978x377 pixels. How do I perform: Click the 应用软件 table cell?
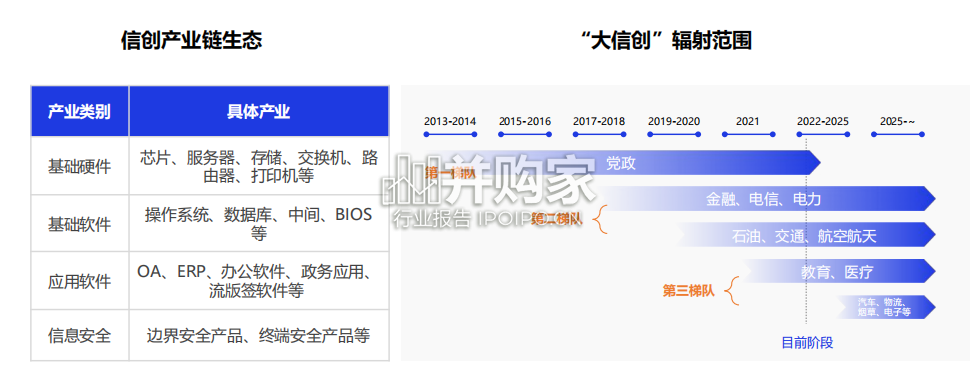(80, 281)
